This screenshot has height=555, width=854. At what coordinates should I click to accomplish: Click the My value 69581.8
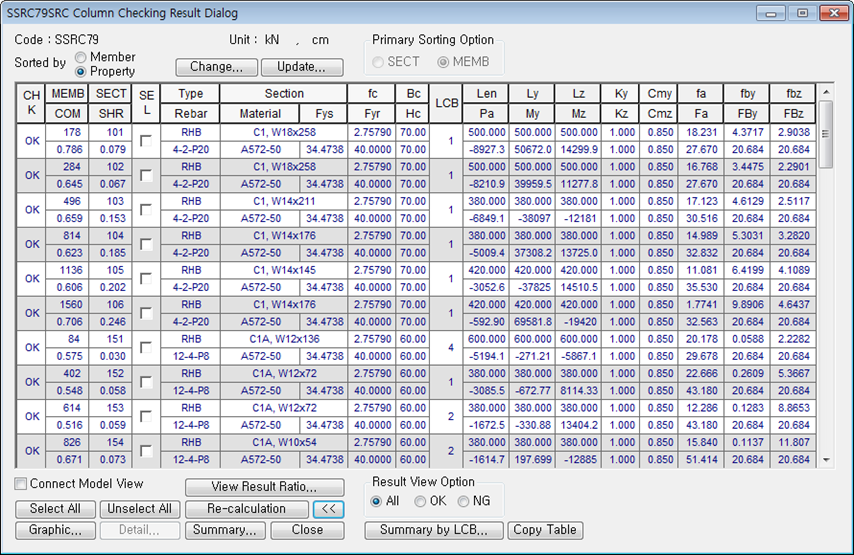click(x=532, y=322)
